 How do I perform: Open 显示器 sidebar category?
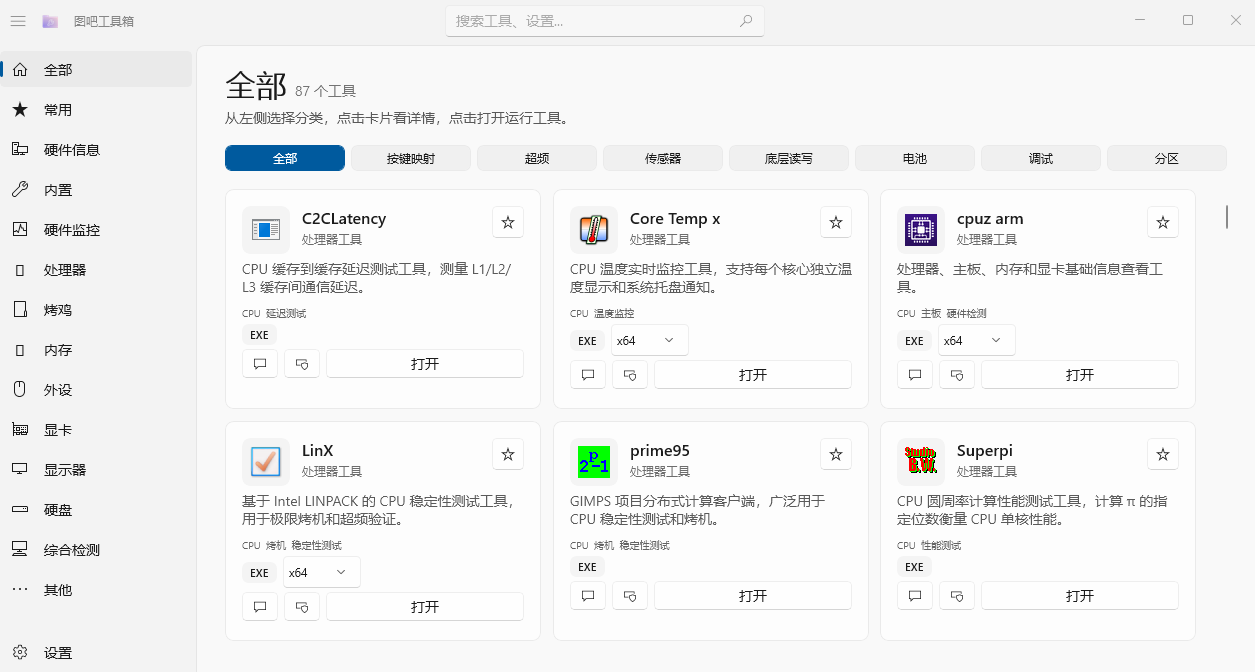tap(96, 470)
